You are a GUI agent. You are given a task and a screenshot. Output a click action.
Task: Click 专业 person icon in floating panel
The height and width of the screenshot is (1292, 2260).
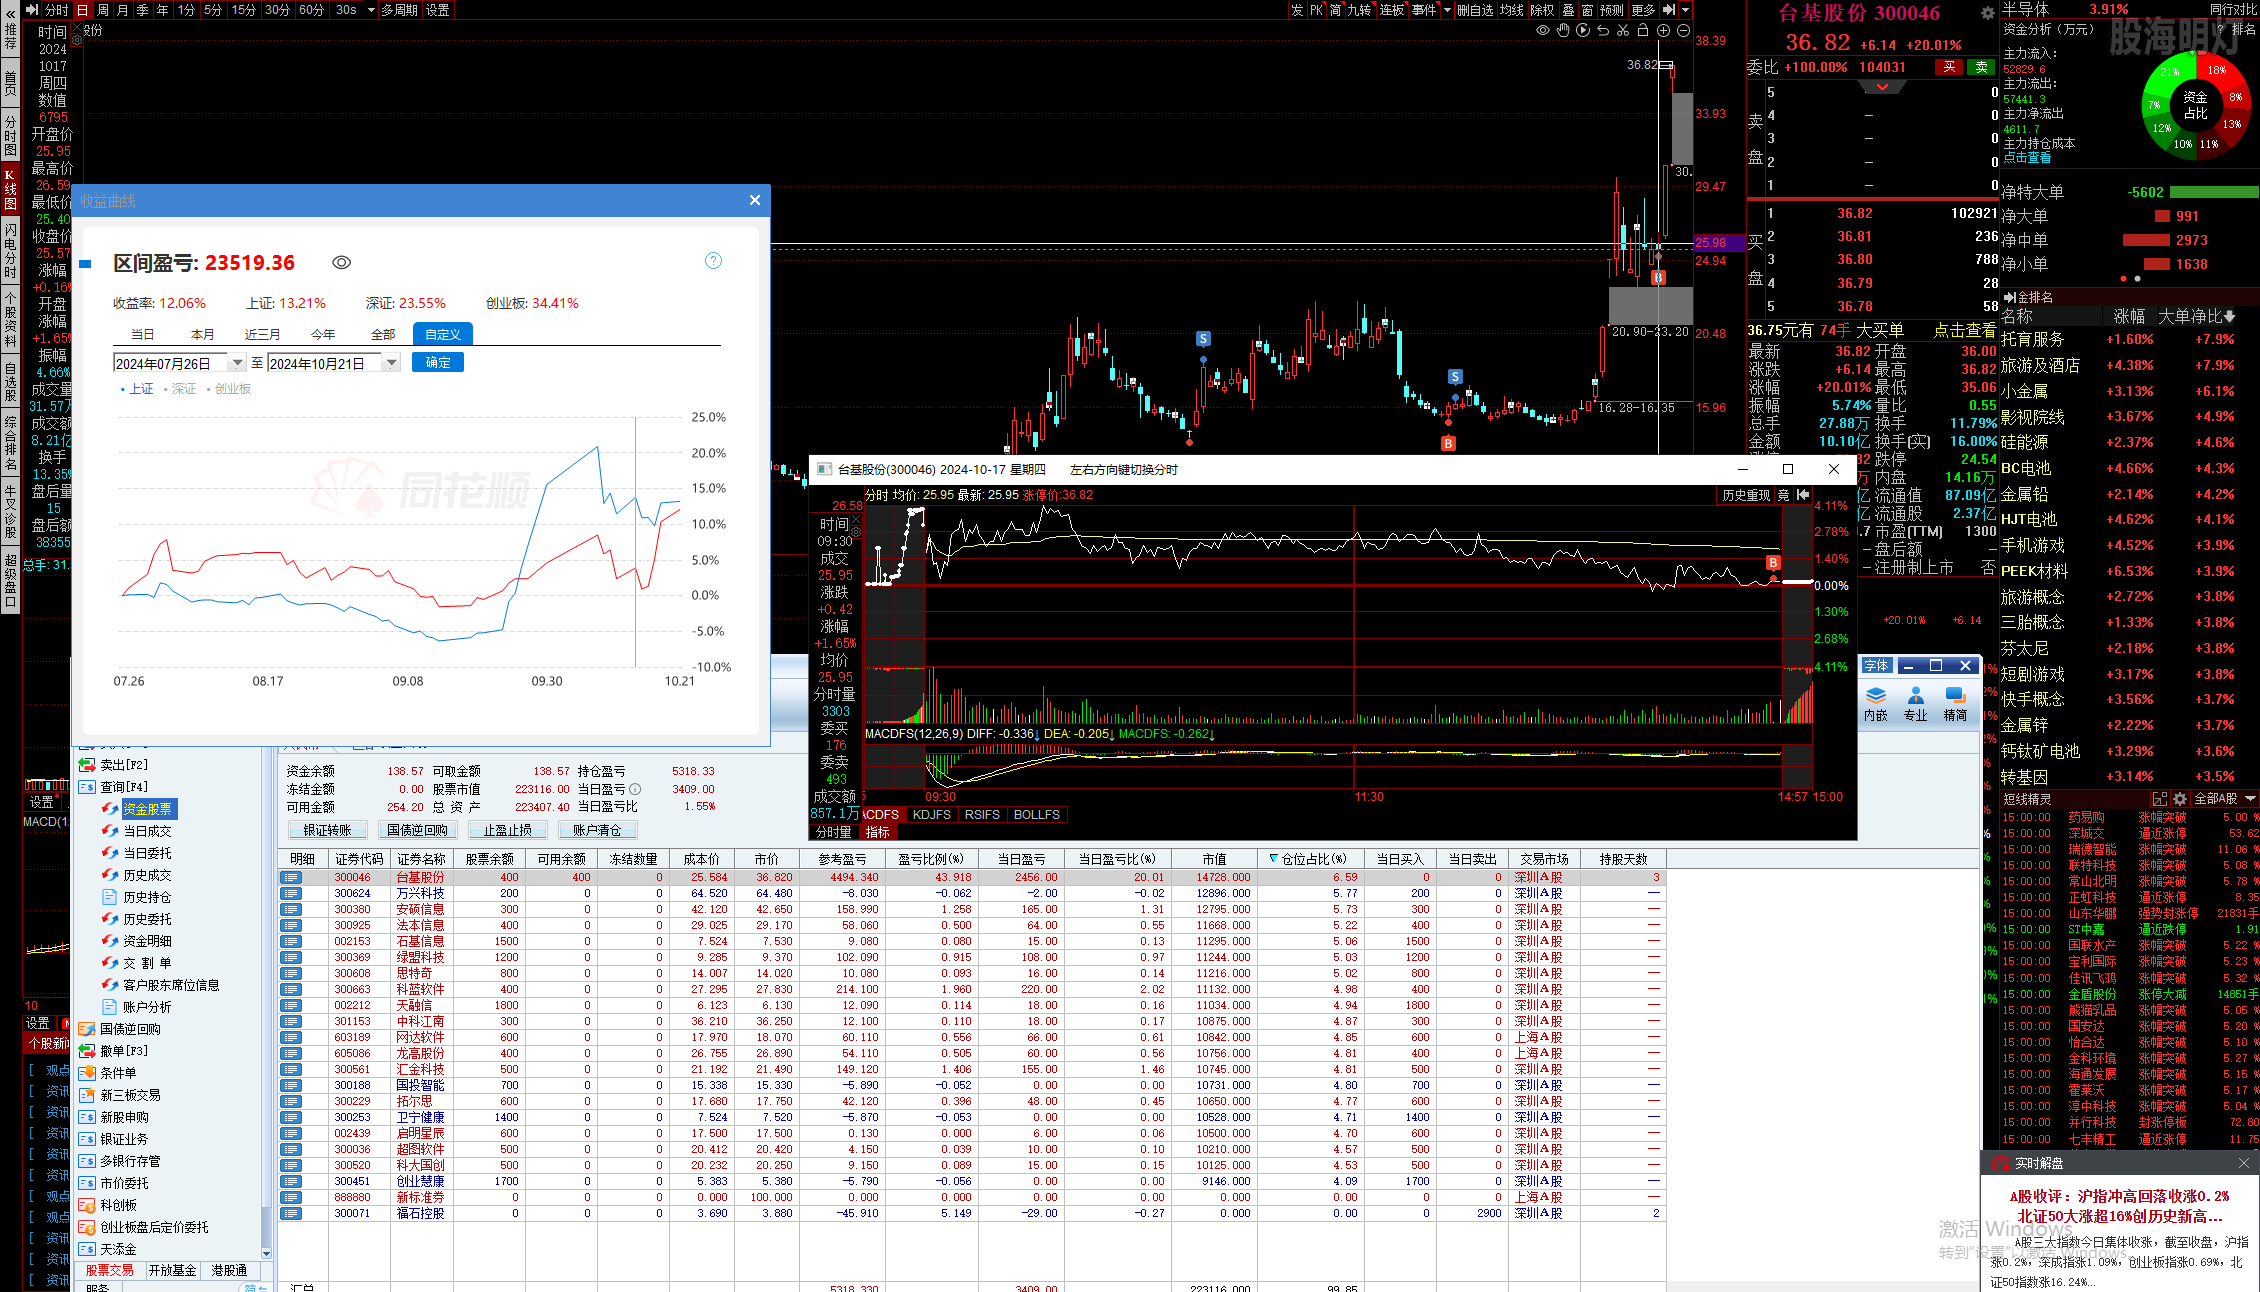coord(1915,704)
